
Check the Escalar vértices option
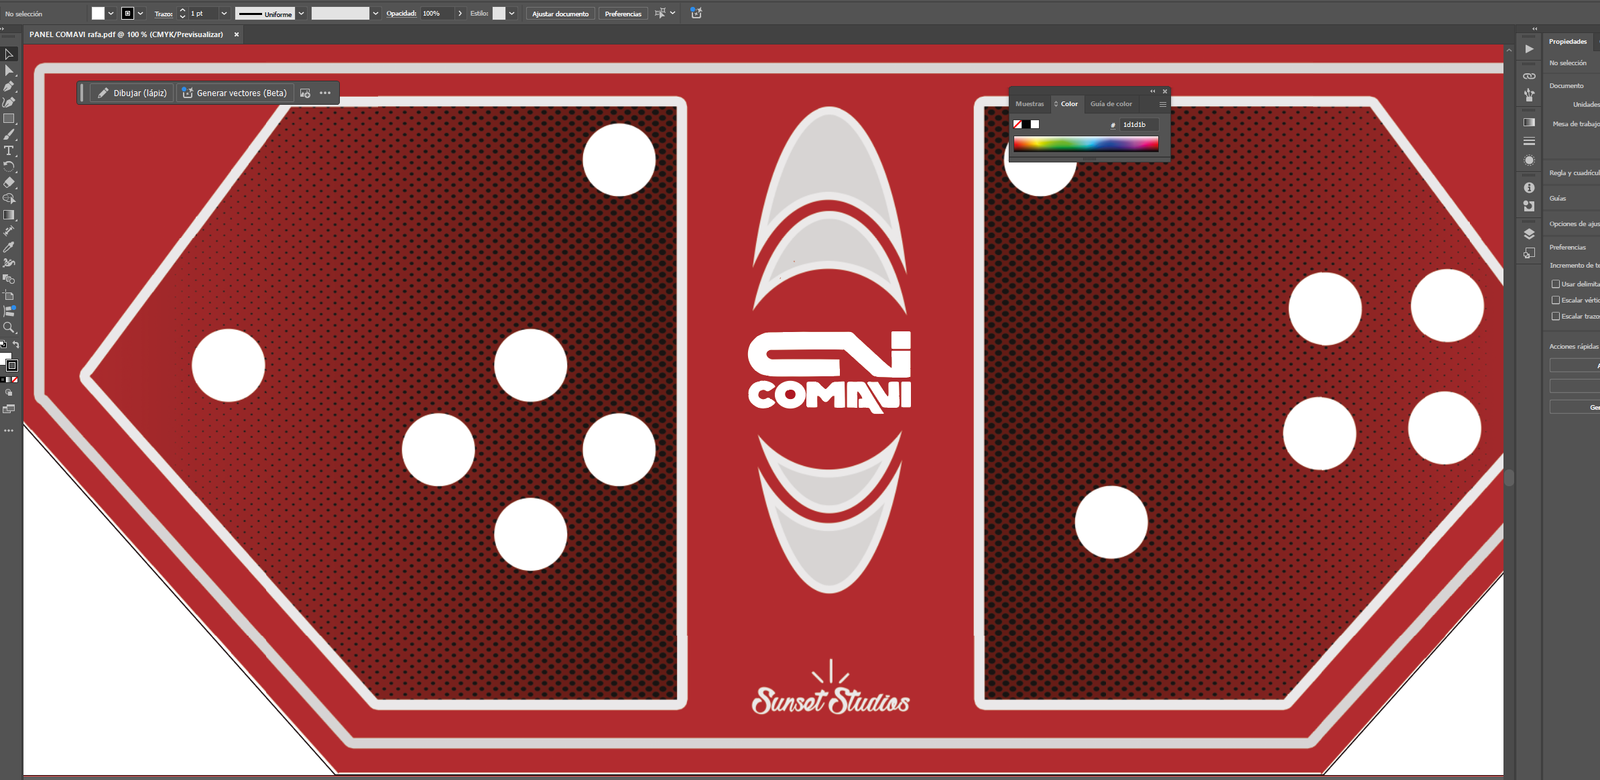[x=1555, y=300]
